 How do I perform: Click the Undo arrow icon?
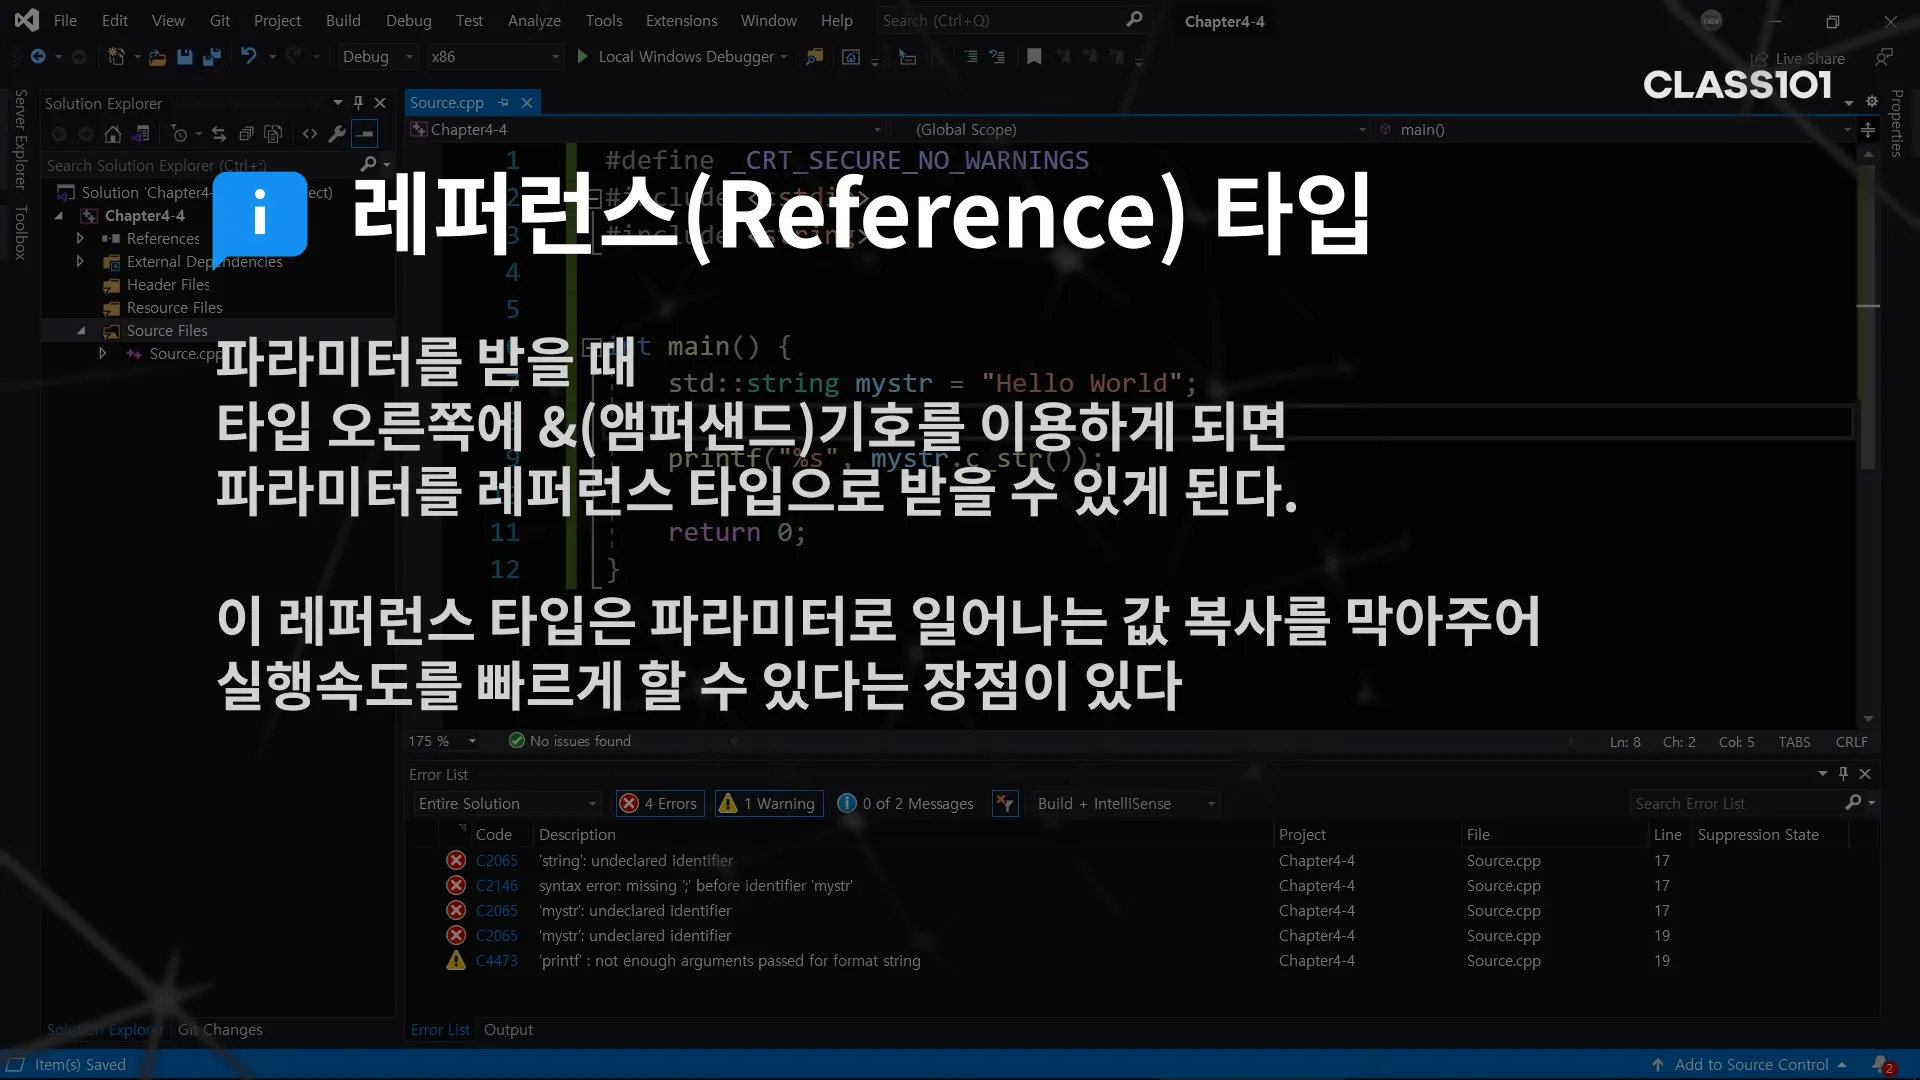(248, 57)
